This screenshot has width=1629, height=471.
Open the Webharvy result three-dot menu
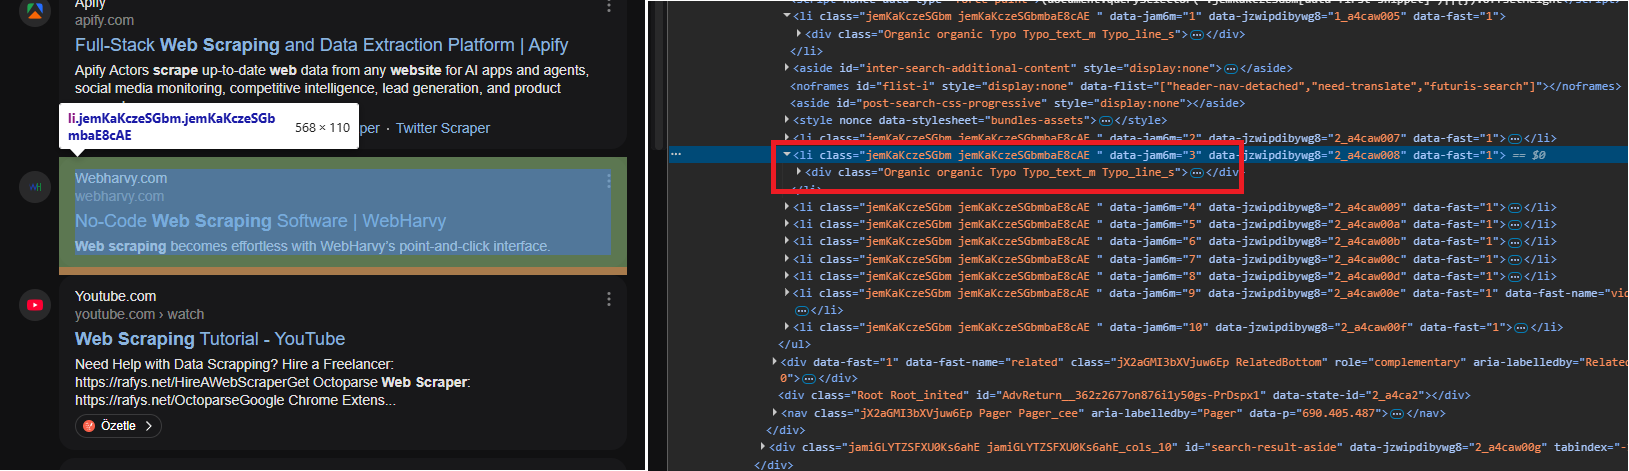tap(608, 180)
